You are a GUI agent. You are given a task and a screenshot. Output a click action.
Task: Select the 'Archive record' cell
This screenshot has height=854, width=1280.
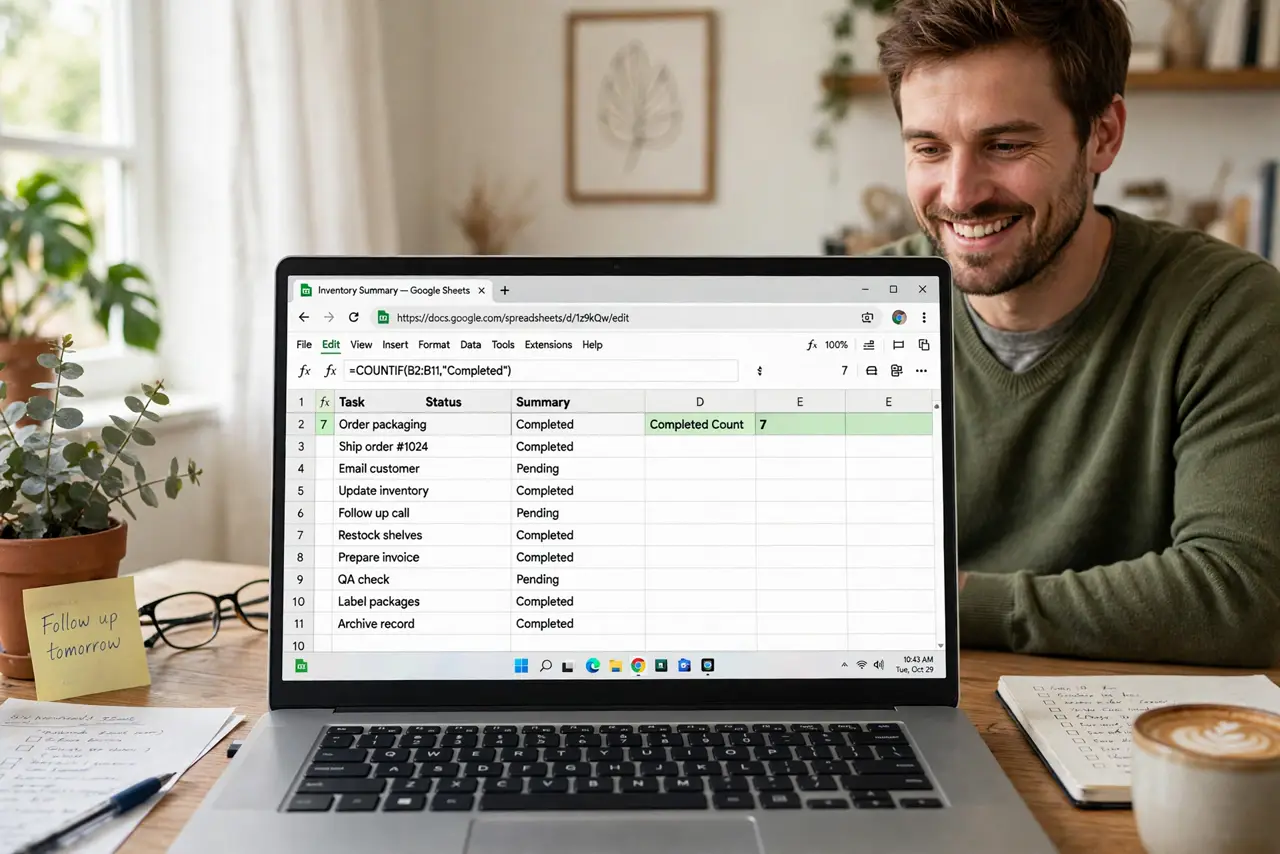coord(421,623)
